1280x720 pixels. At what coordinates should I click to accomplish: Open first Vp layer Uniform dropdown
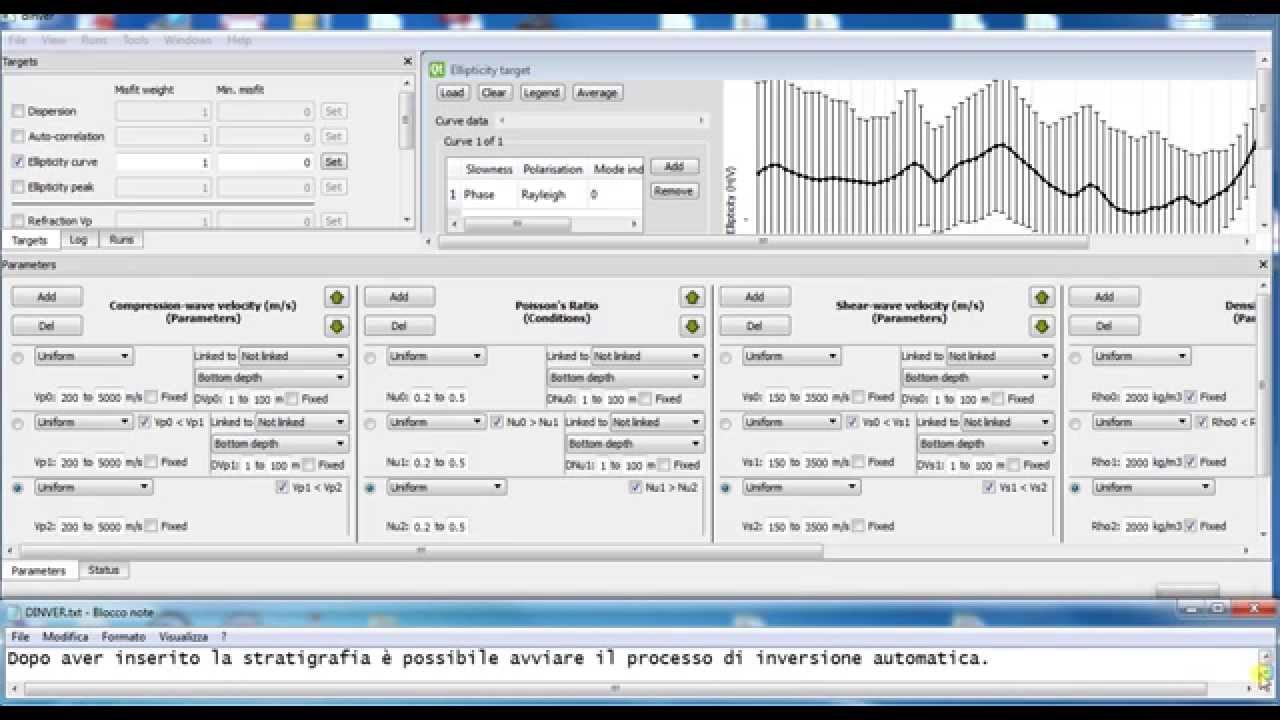click(x=83, y=356)
